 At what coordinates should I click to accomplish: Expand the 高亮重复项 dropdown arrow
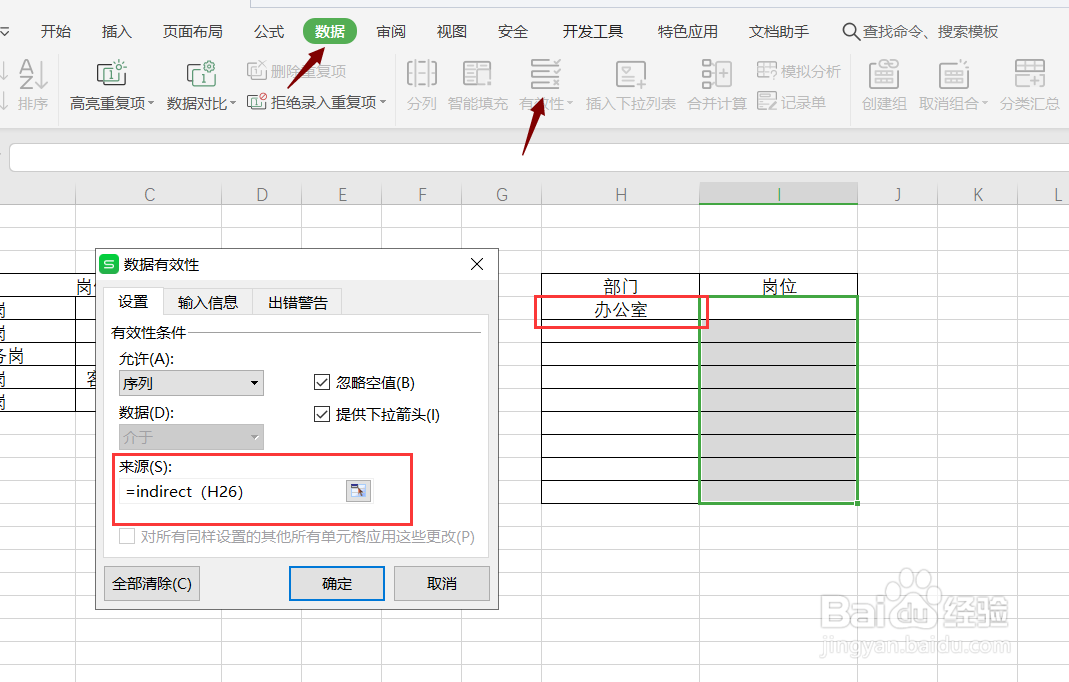[x=153, y=104]
